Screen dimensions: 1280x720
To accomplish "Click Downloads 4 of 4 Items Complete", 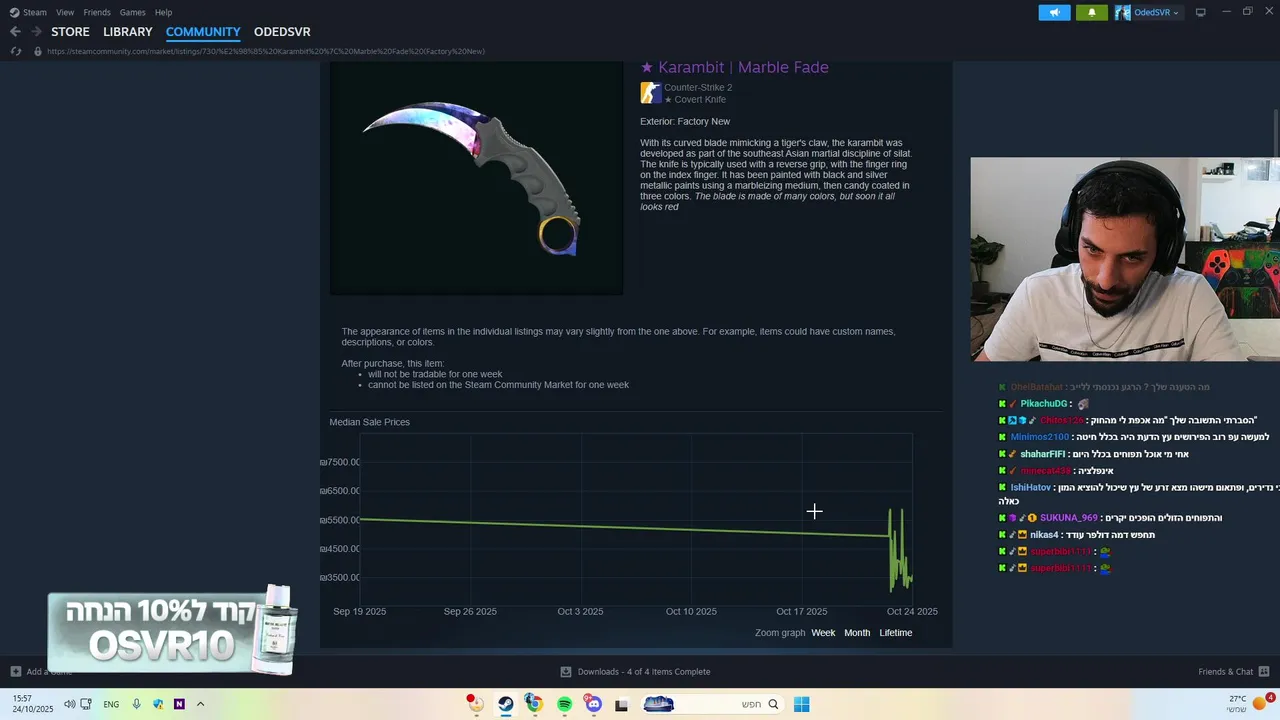I will (x=644, y=672).
